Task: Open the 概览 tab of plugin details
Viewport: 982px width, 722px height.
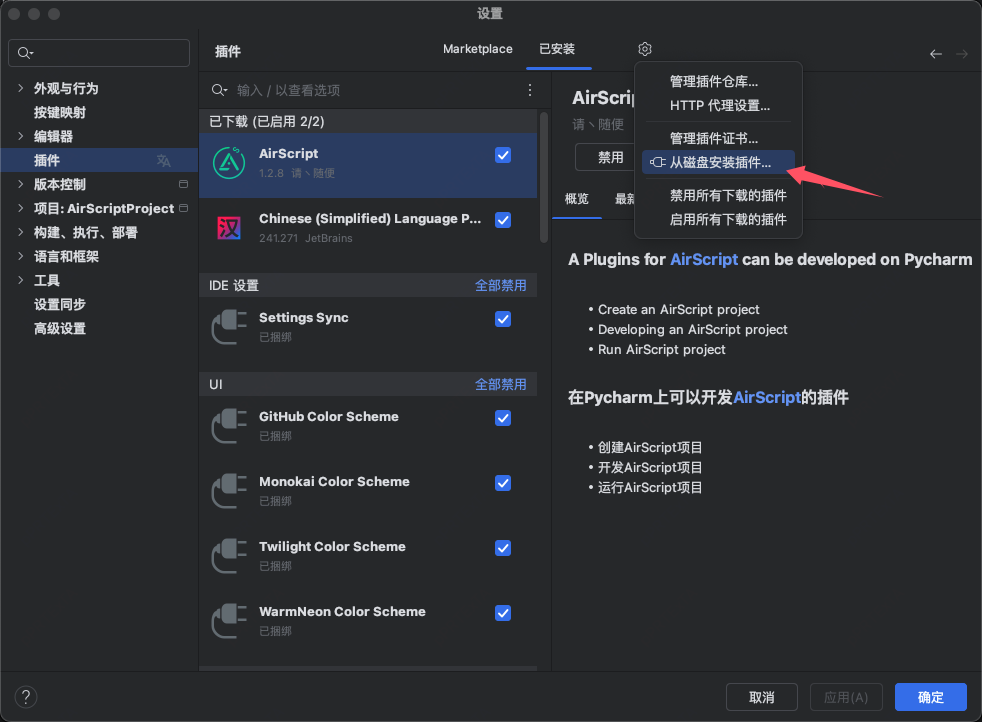Action: (x=577, y=199)
